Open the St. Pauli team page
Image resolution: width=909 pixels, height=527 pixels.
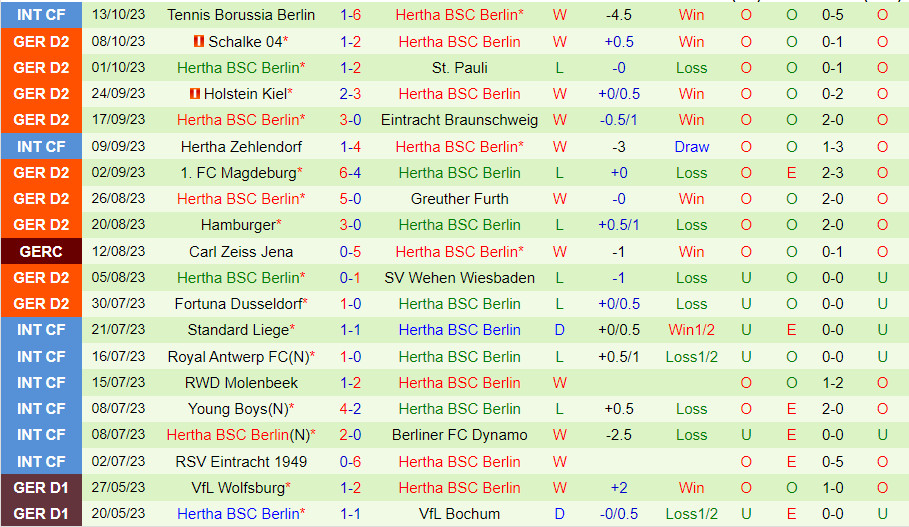460,68
